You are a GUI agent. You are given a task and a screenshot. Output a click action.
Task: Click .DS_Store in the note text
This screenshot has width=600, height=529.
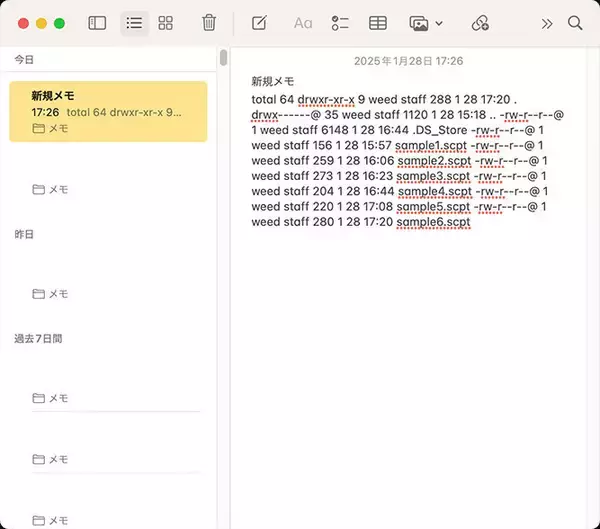(440, 130)
